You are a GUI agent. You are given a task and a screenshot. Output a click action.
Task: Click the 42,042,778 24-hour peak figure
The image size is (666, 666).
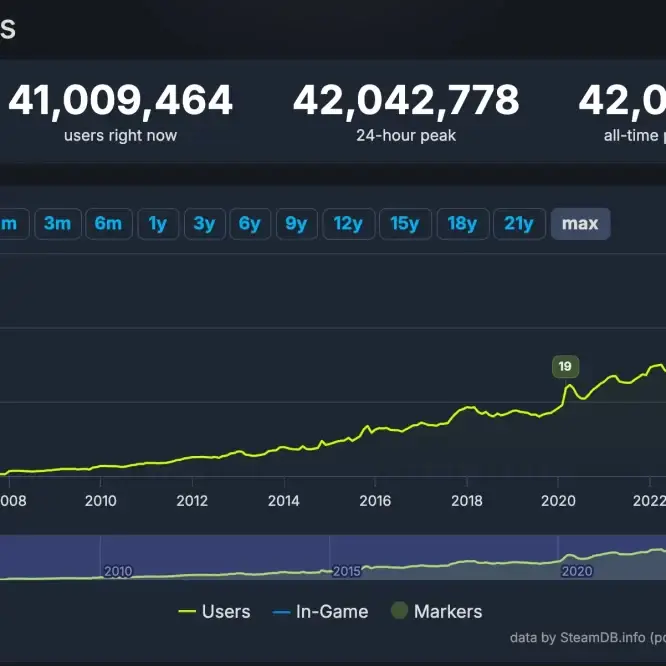coord(406,100)
